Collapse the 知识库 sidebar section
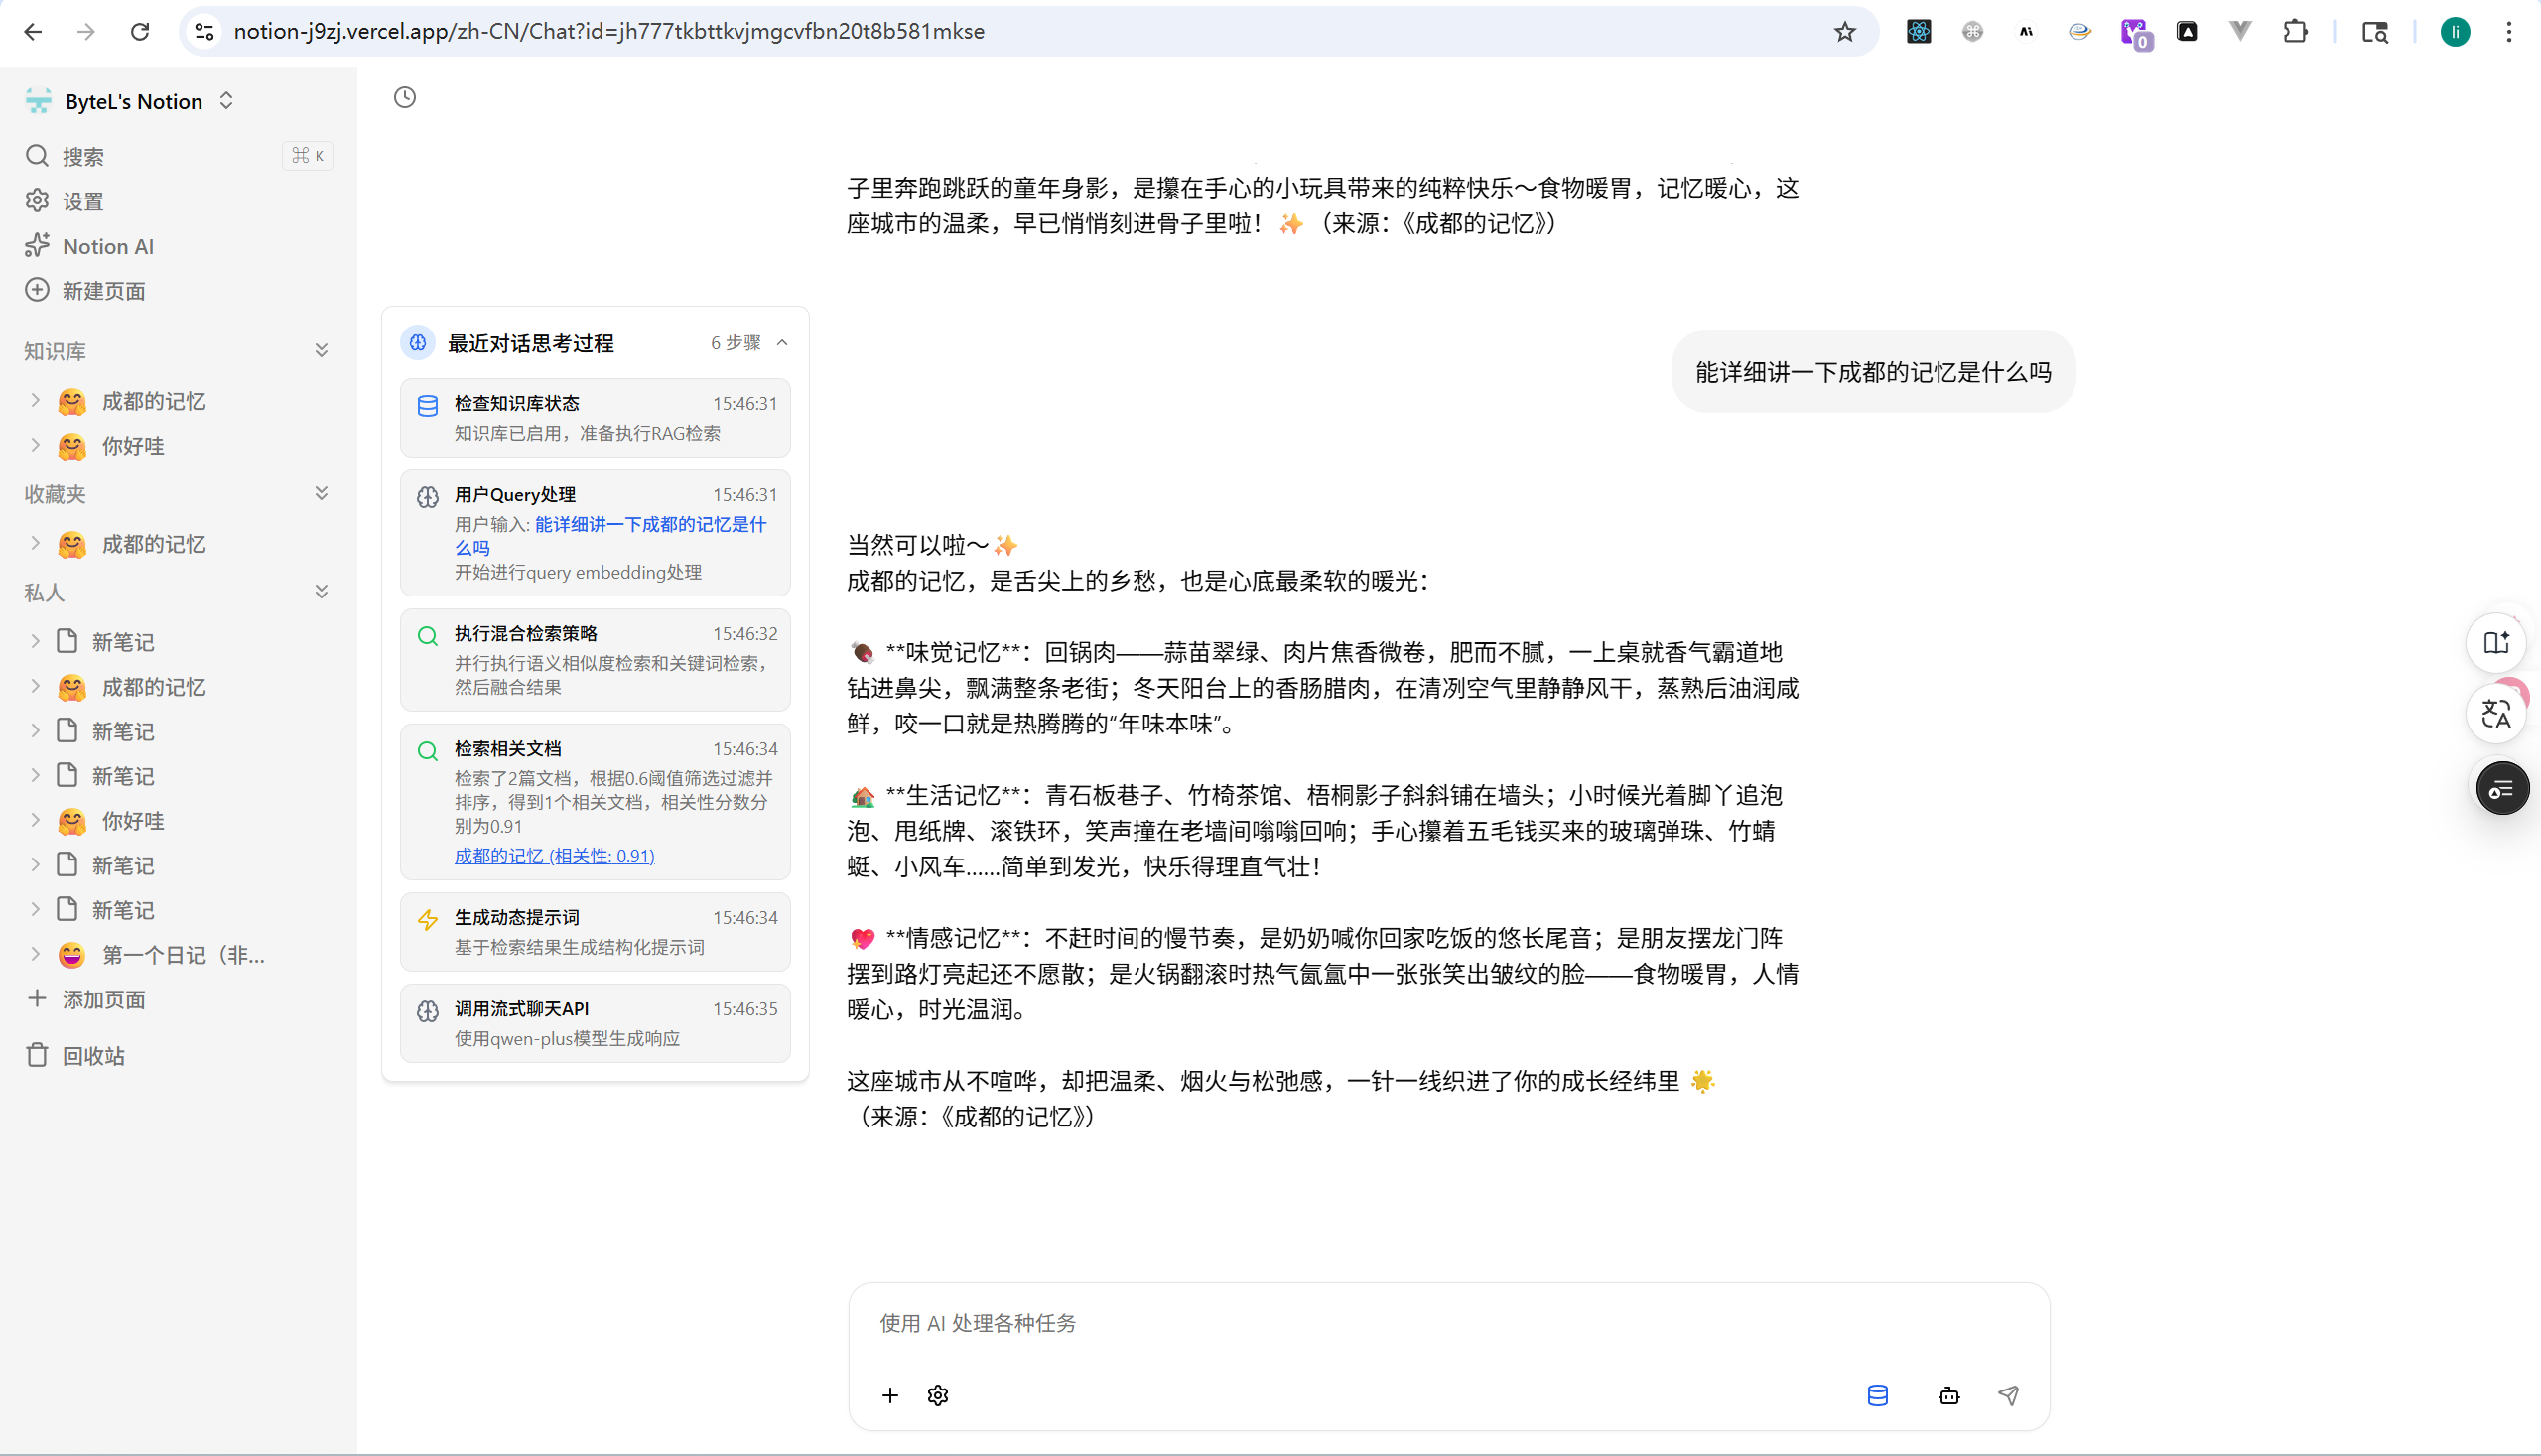 (x=322, y=349)
